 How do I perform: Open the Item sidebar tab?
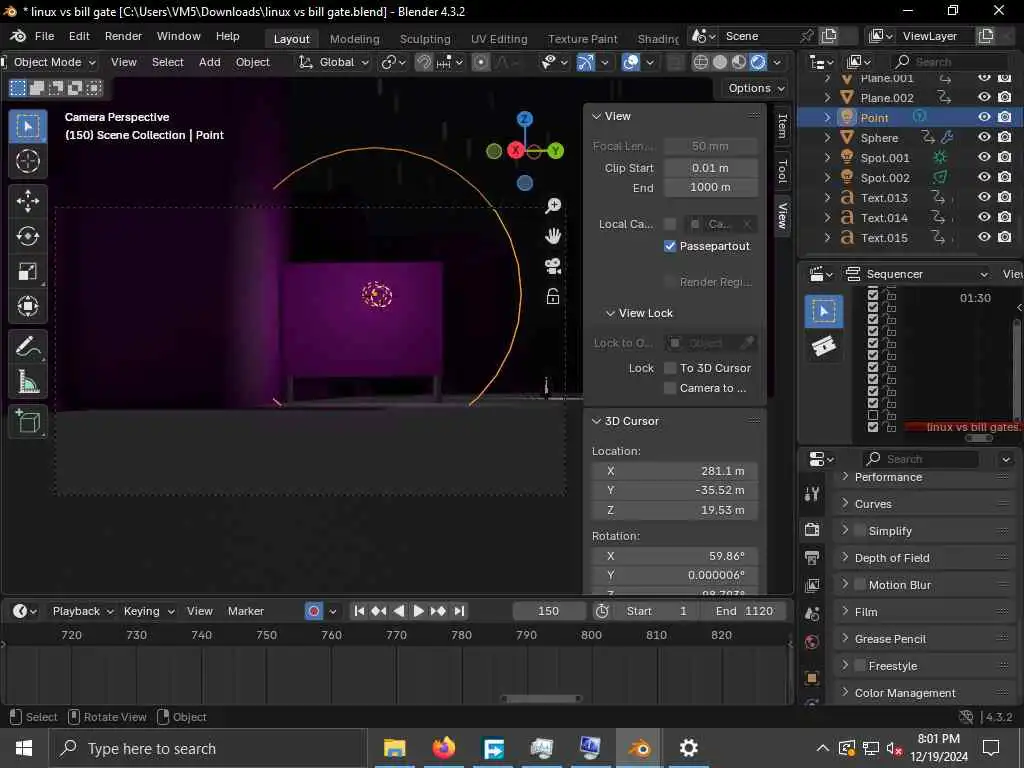(x=782, y=125)
